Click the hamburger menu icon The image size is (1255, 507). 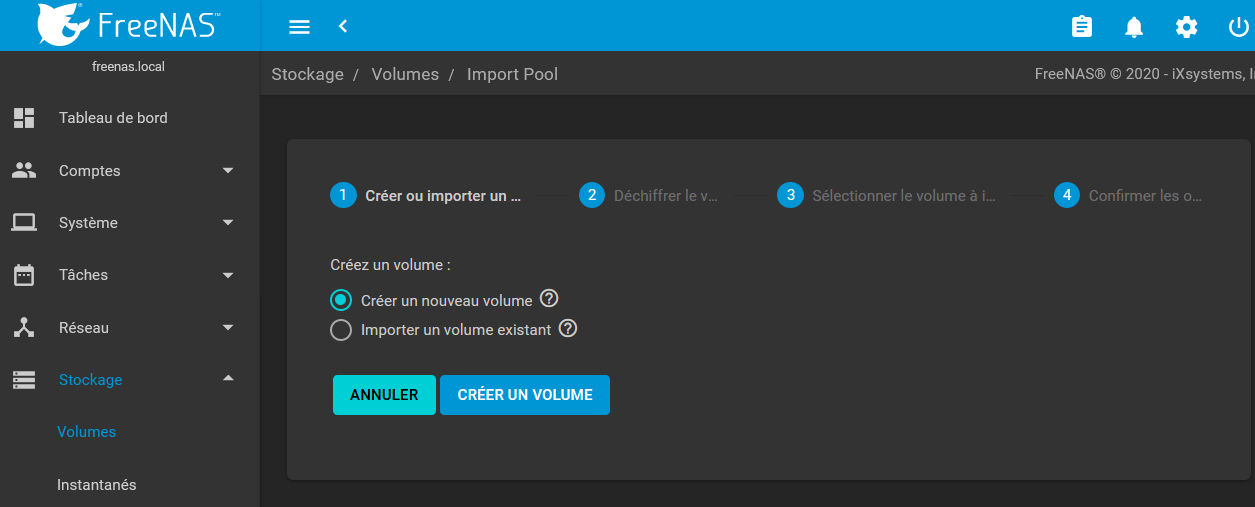coord(299,27)
